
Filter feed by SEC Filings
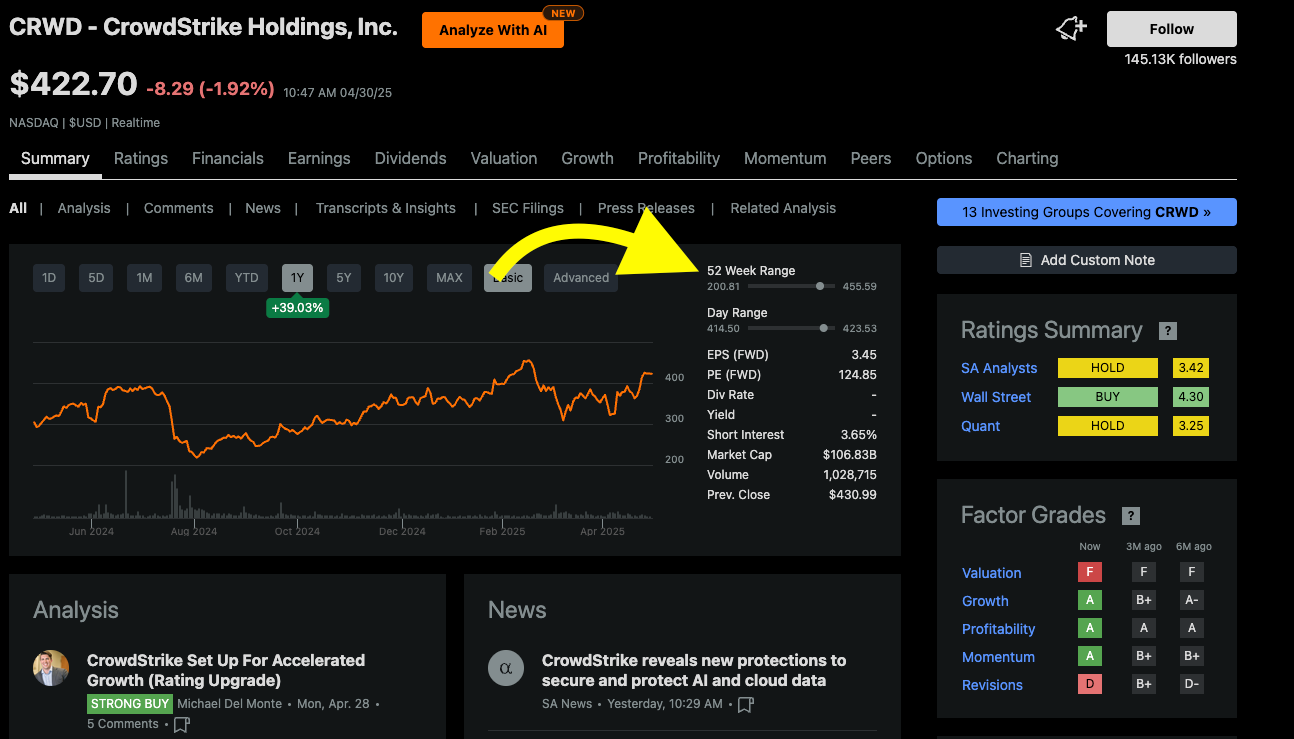pyautogui.click(x=528, y=208)
